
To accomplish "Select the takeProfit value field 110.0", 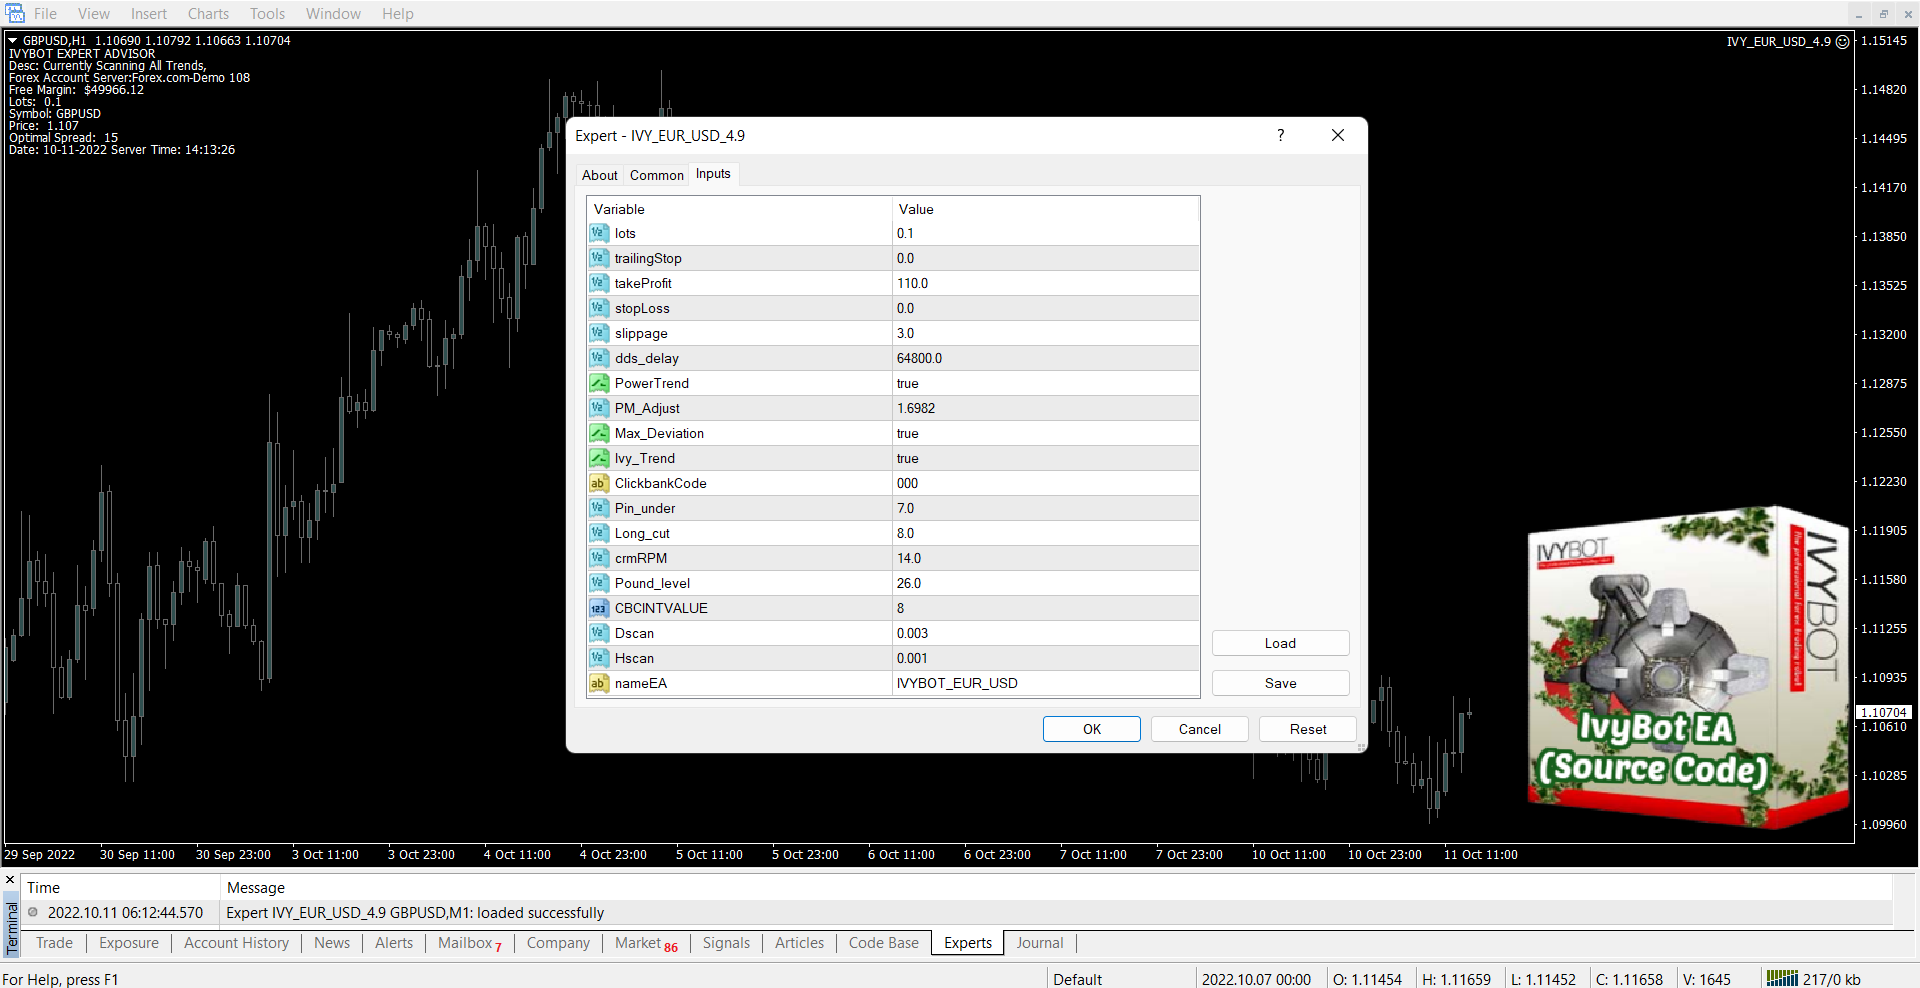I will pyautogui.click(x=1045, y=283).
